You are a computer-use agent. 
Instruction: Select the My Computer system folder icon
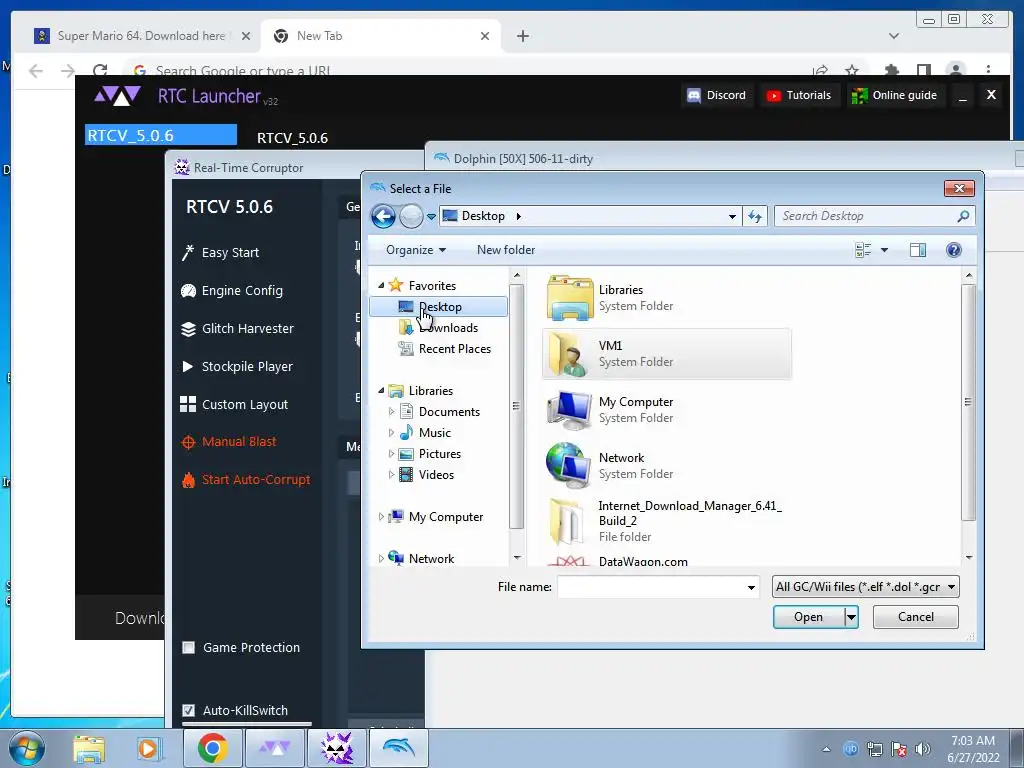point(569,410)
